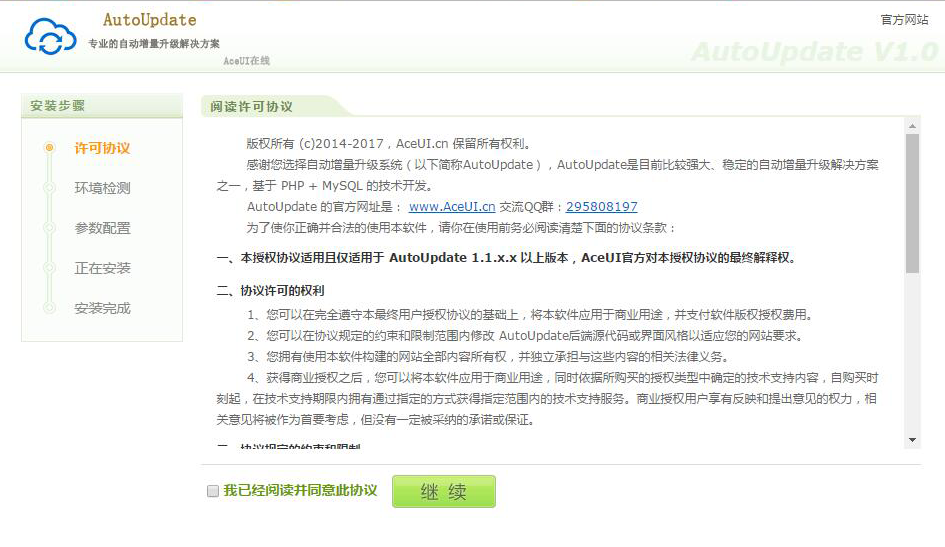The width and height of the screenshot is (945, 547).
Task: Click the license scrollbar up arrow
Action: [x=912, y=126]
